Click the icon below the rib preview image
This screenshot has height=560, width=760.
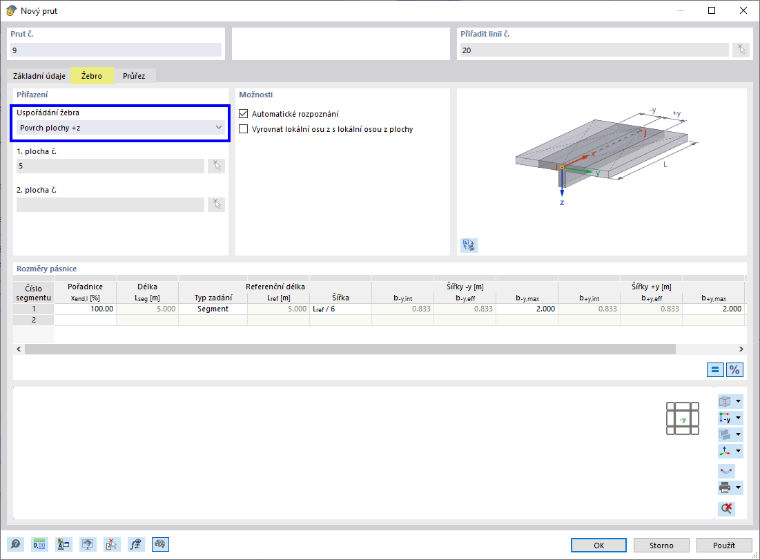pyautogui.click(x=469, y=245)
